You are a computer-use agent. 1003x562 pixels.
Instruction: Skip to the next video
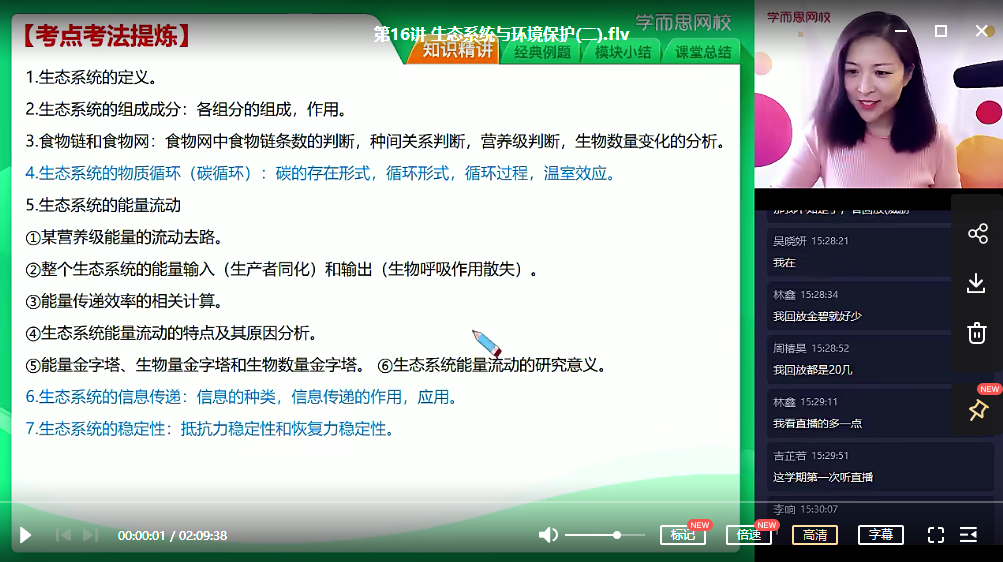point(90,535)
